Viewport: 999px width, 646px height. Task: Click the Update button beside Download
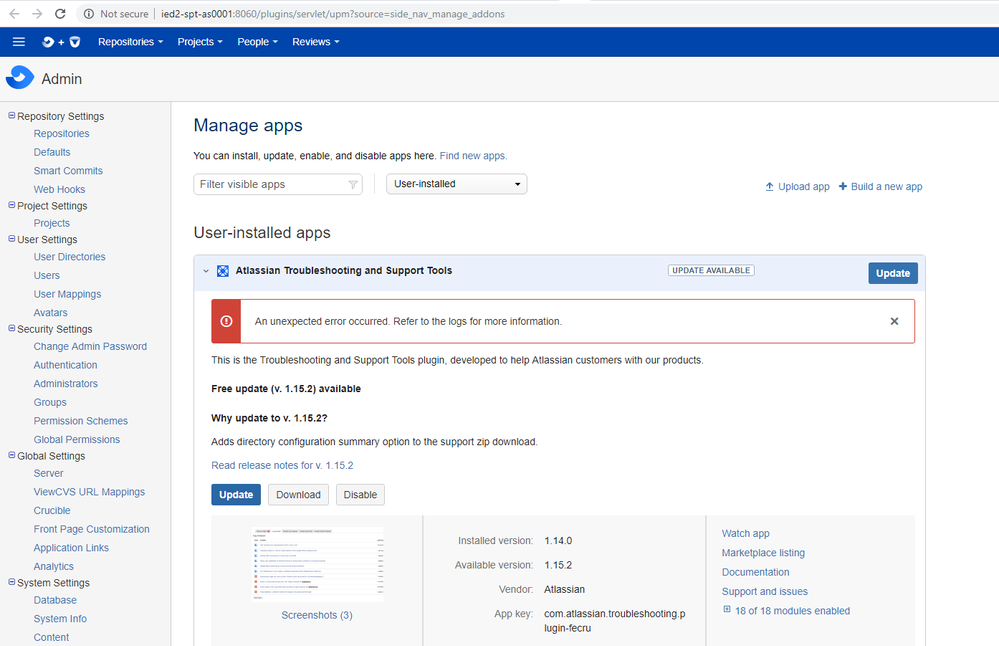(x=236, y=495)
